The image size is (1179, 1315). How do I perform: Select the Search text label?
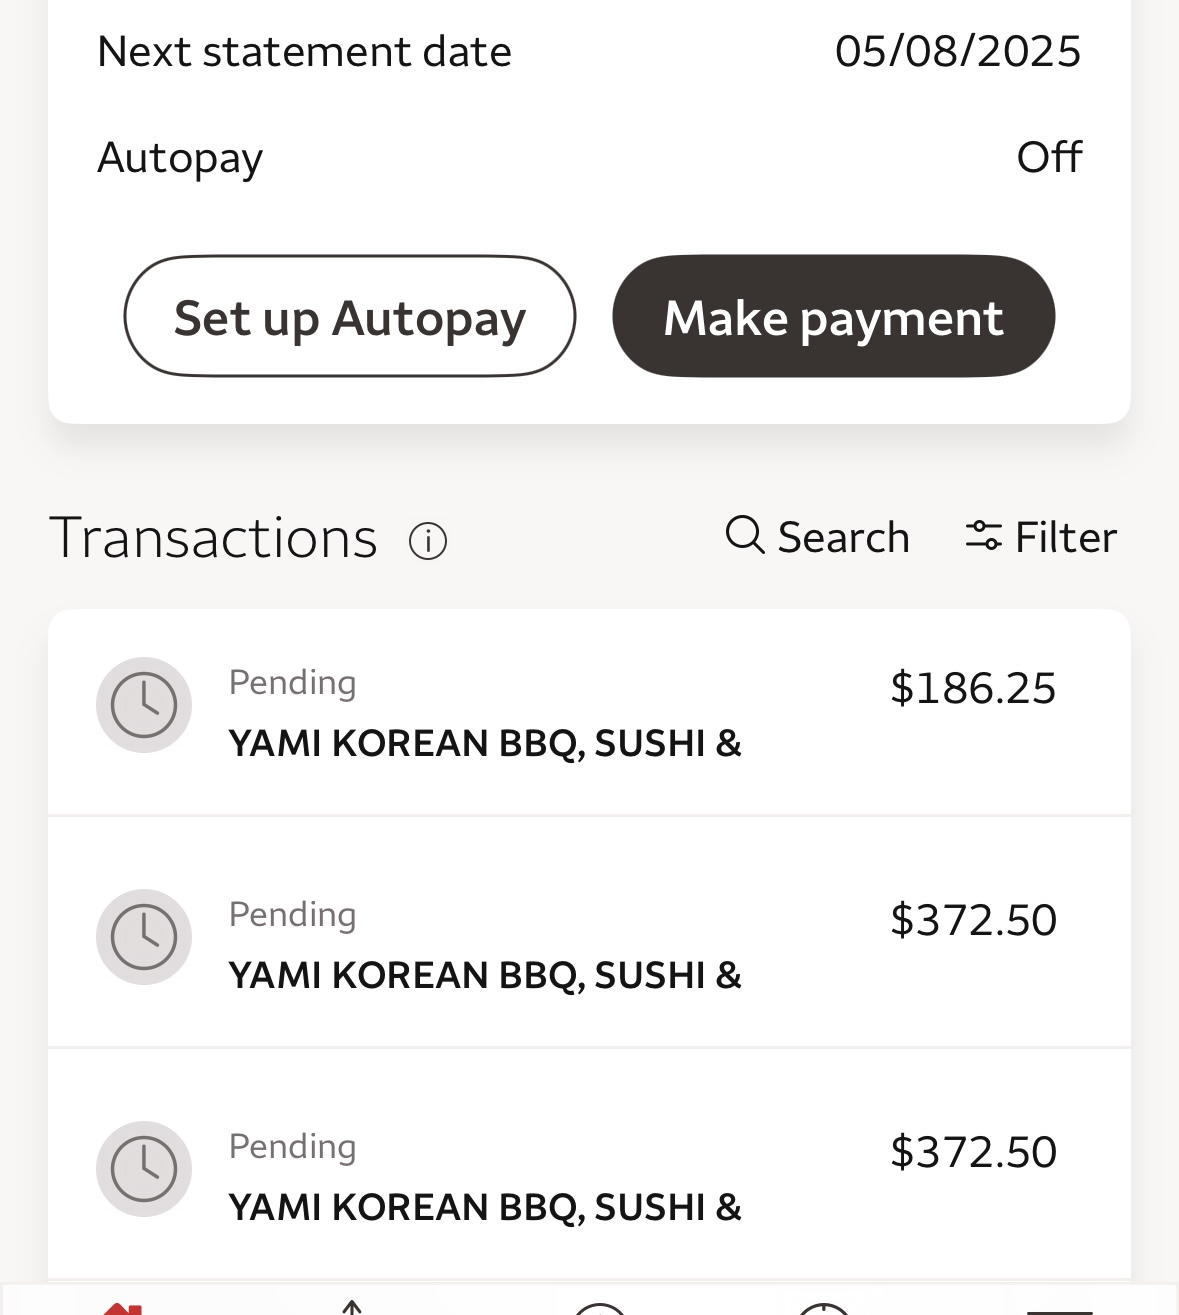point(843,537)
